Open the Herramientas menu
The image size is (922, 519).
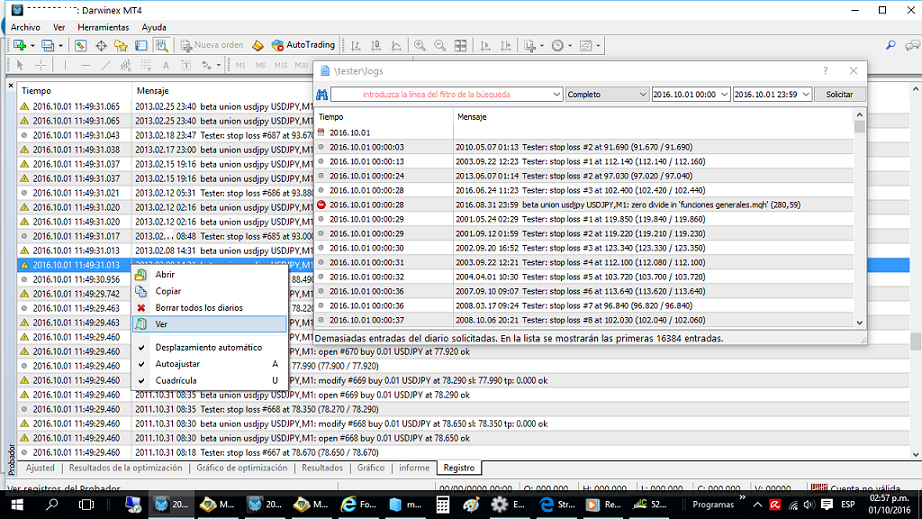(102, 27)
